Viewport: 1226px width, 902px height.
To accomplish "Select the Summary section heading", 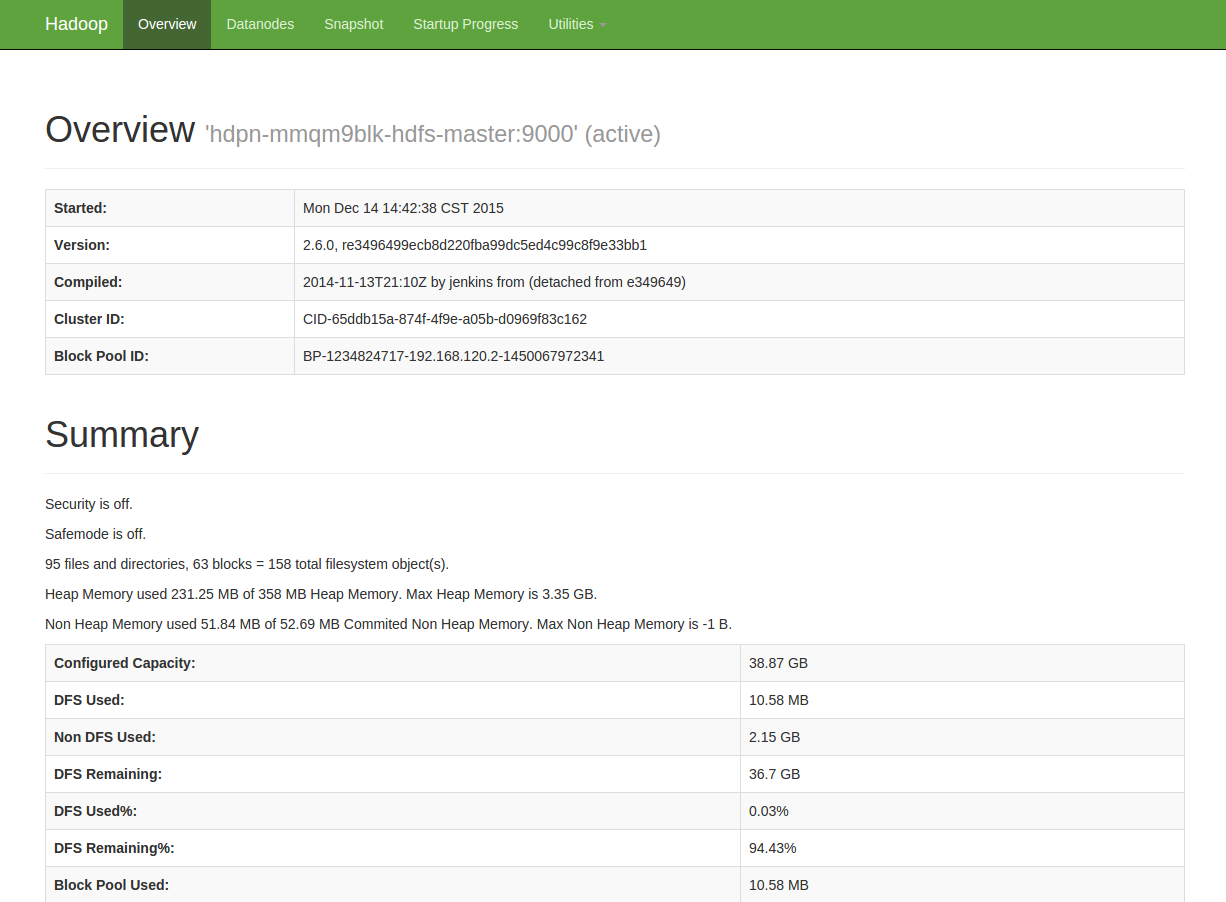I will click(122, 435).
